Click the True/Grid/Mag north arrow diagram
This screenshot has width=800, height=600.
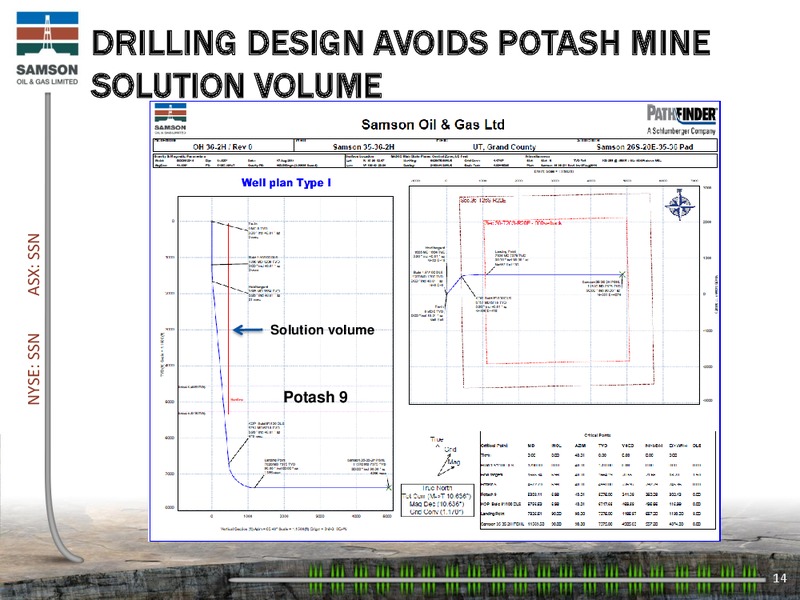coord(445,456)
